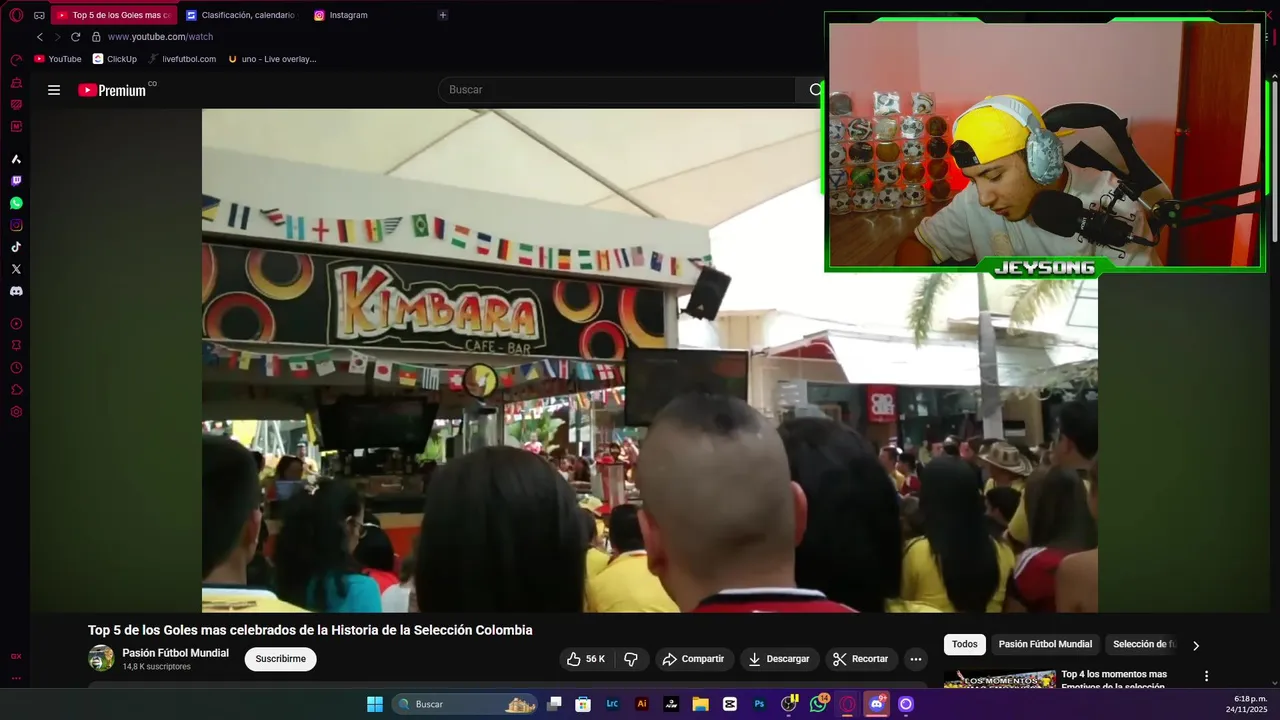Play or pause the YouTube video

[x=650, y=360]
